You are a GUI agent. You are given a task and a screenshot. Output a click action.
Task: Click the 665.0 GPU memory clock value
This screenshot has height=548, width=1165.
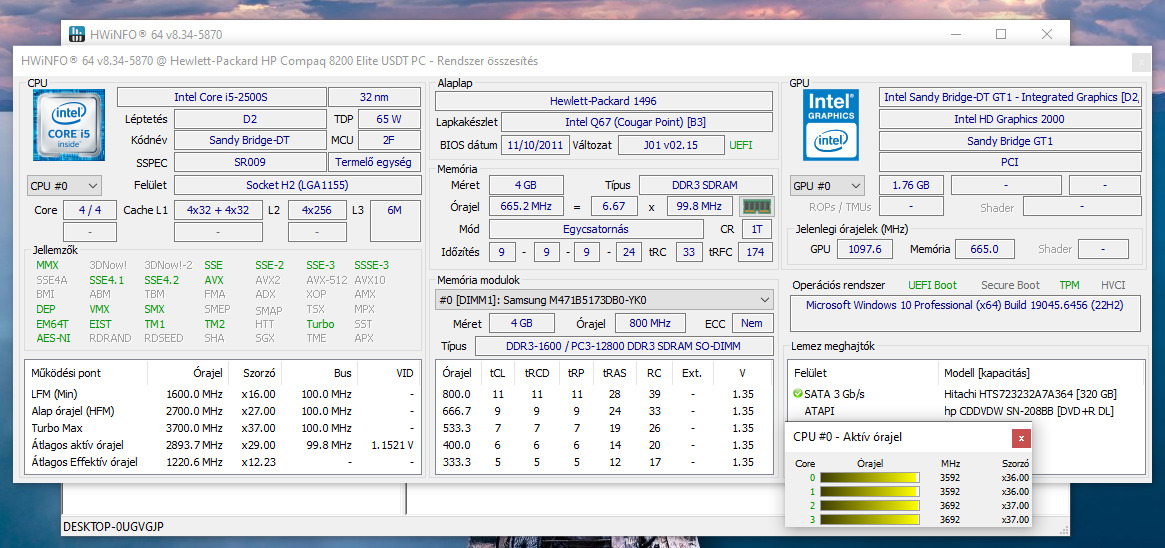(x=984, y=249)
